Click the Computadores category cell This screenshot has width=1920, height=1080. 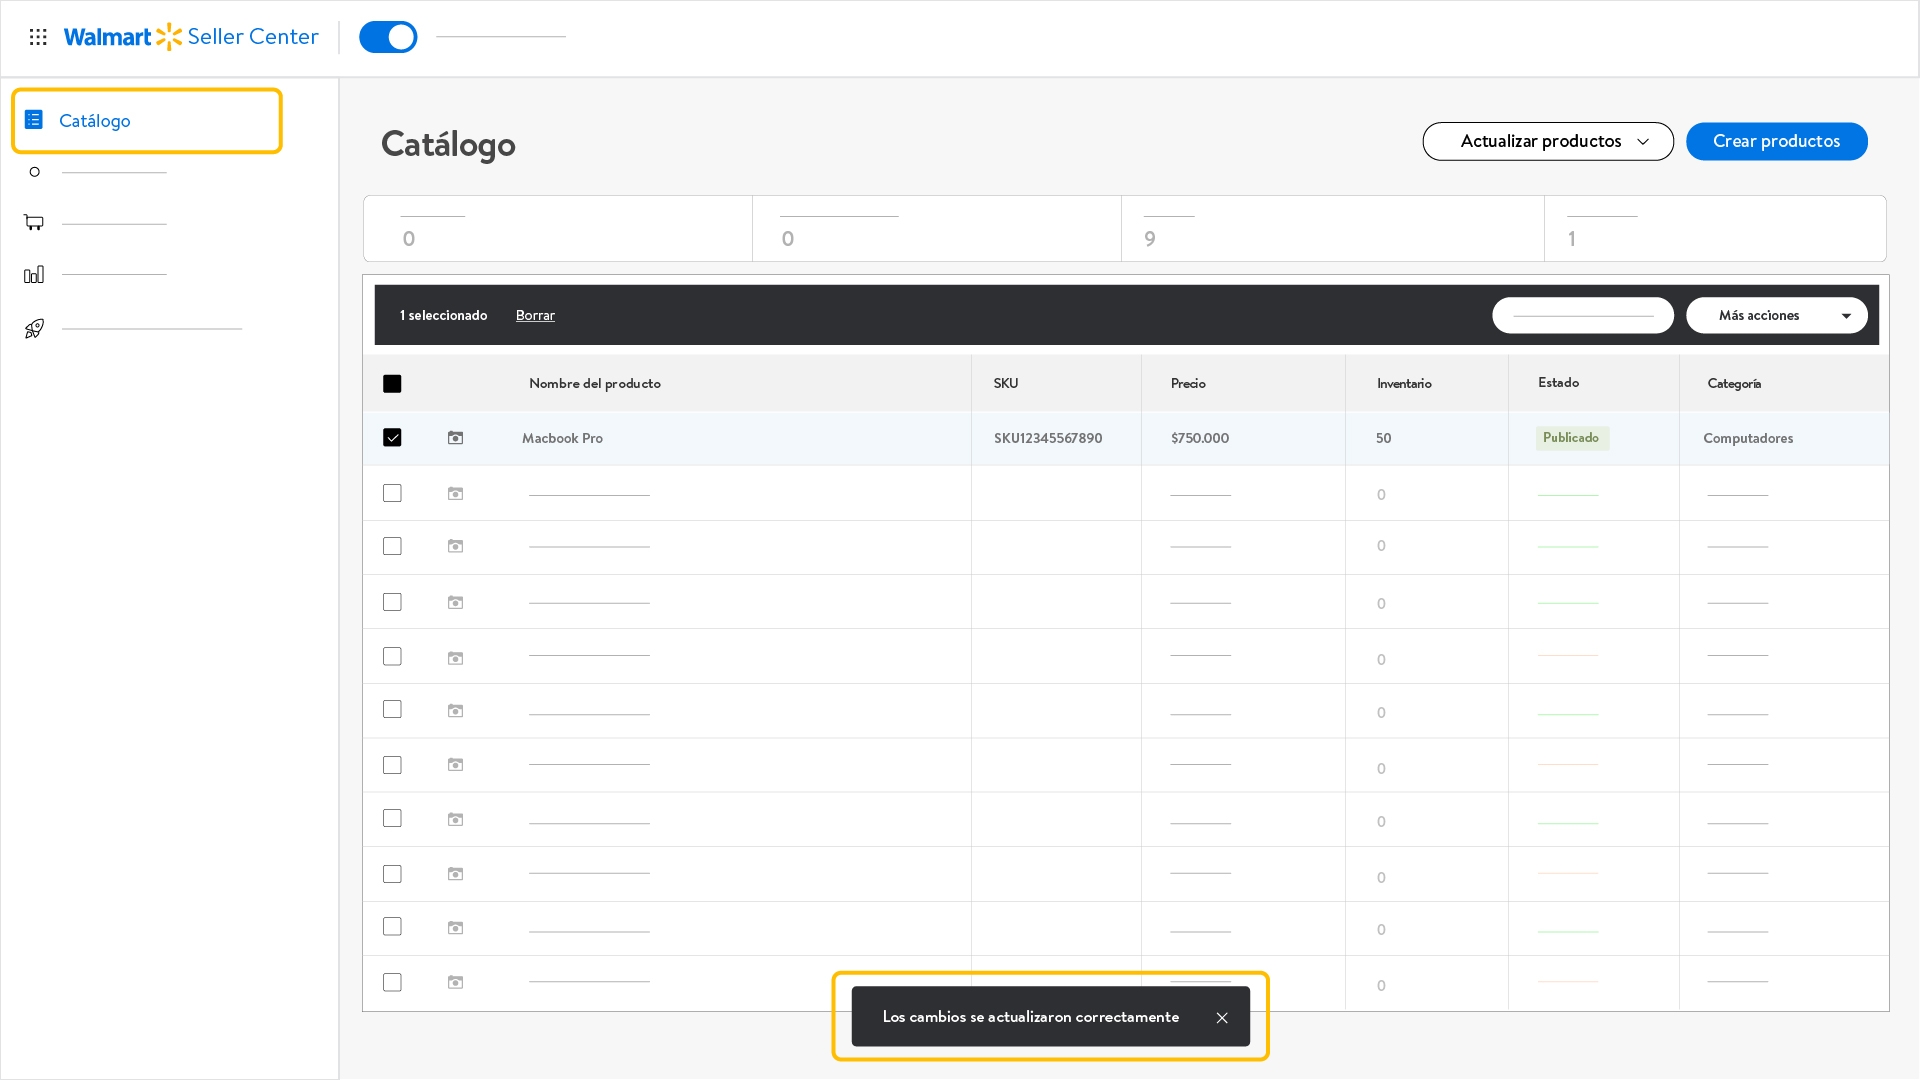1748,438
